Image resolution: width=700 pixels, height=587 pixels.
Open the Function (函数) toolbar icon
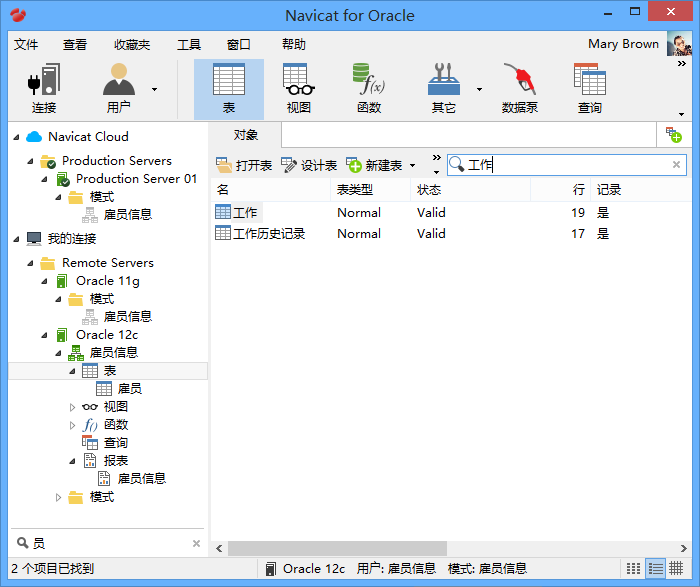(x=369, y=89)
